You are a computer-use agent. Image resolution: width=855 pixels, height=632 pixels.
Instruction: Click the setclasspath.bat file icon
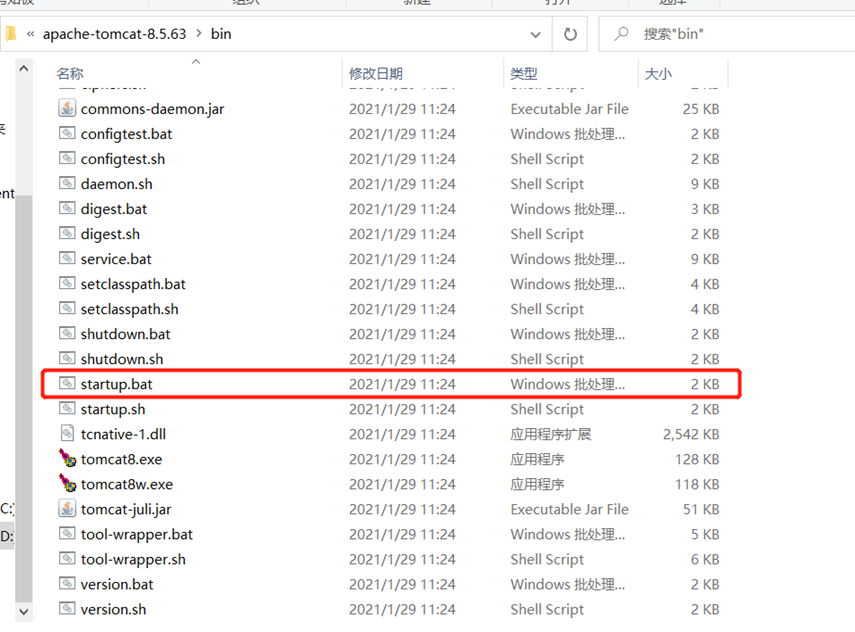pos(67,283)
